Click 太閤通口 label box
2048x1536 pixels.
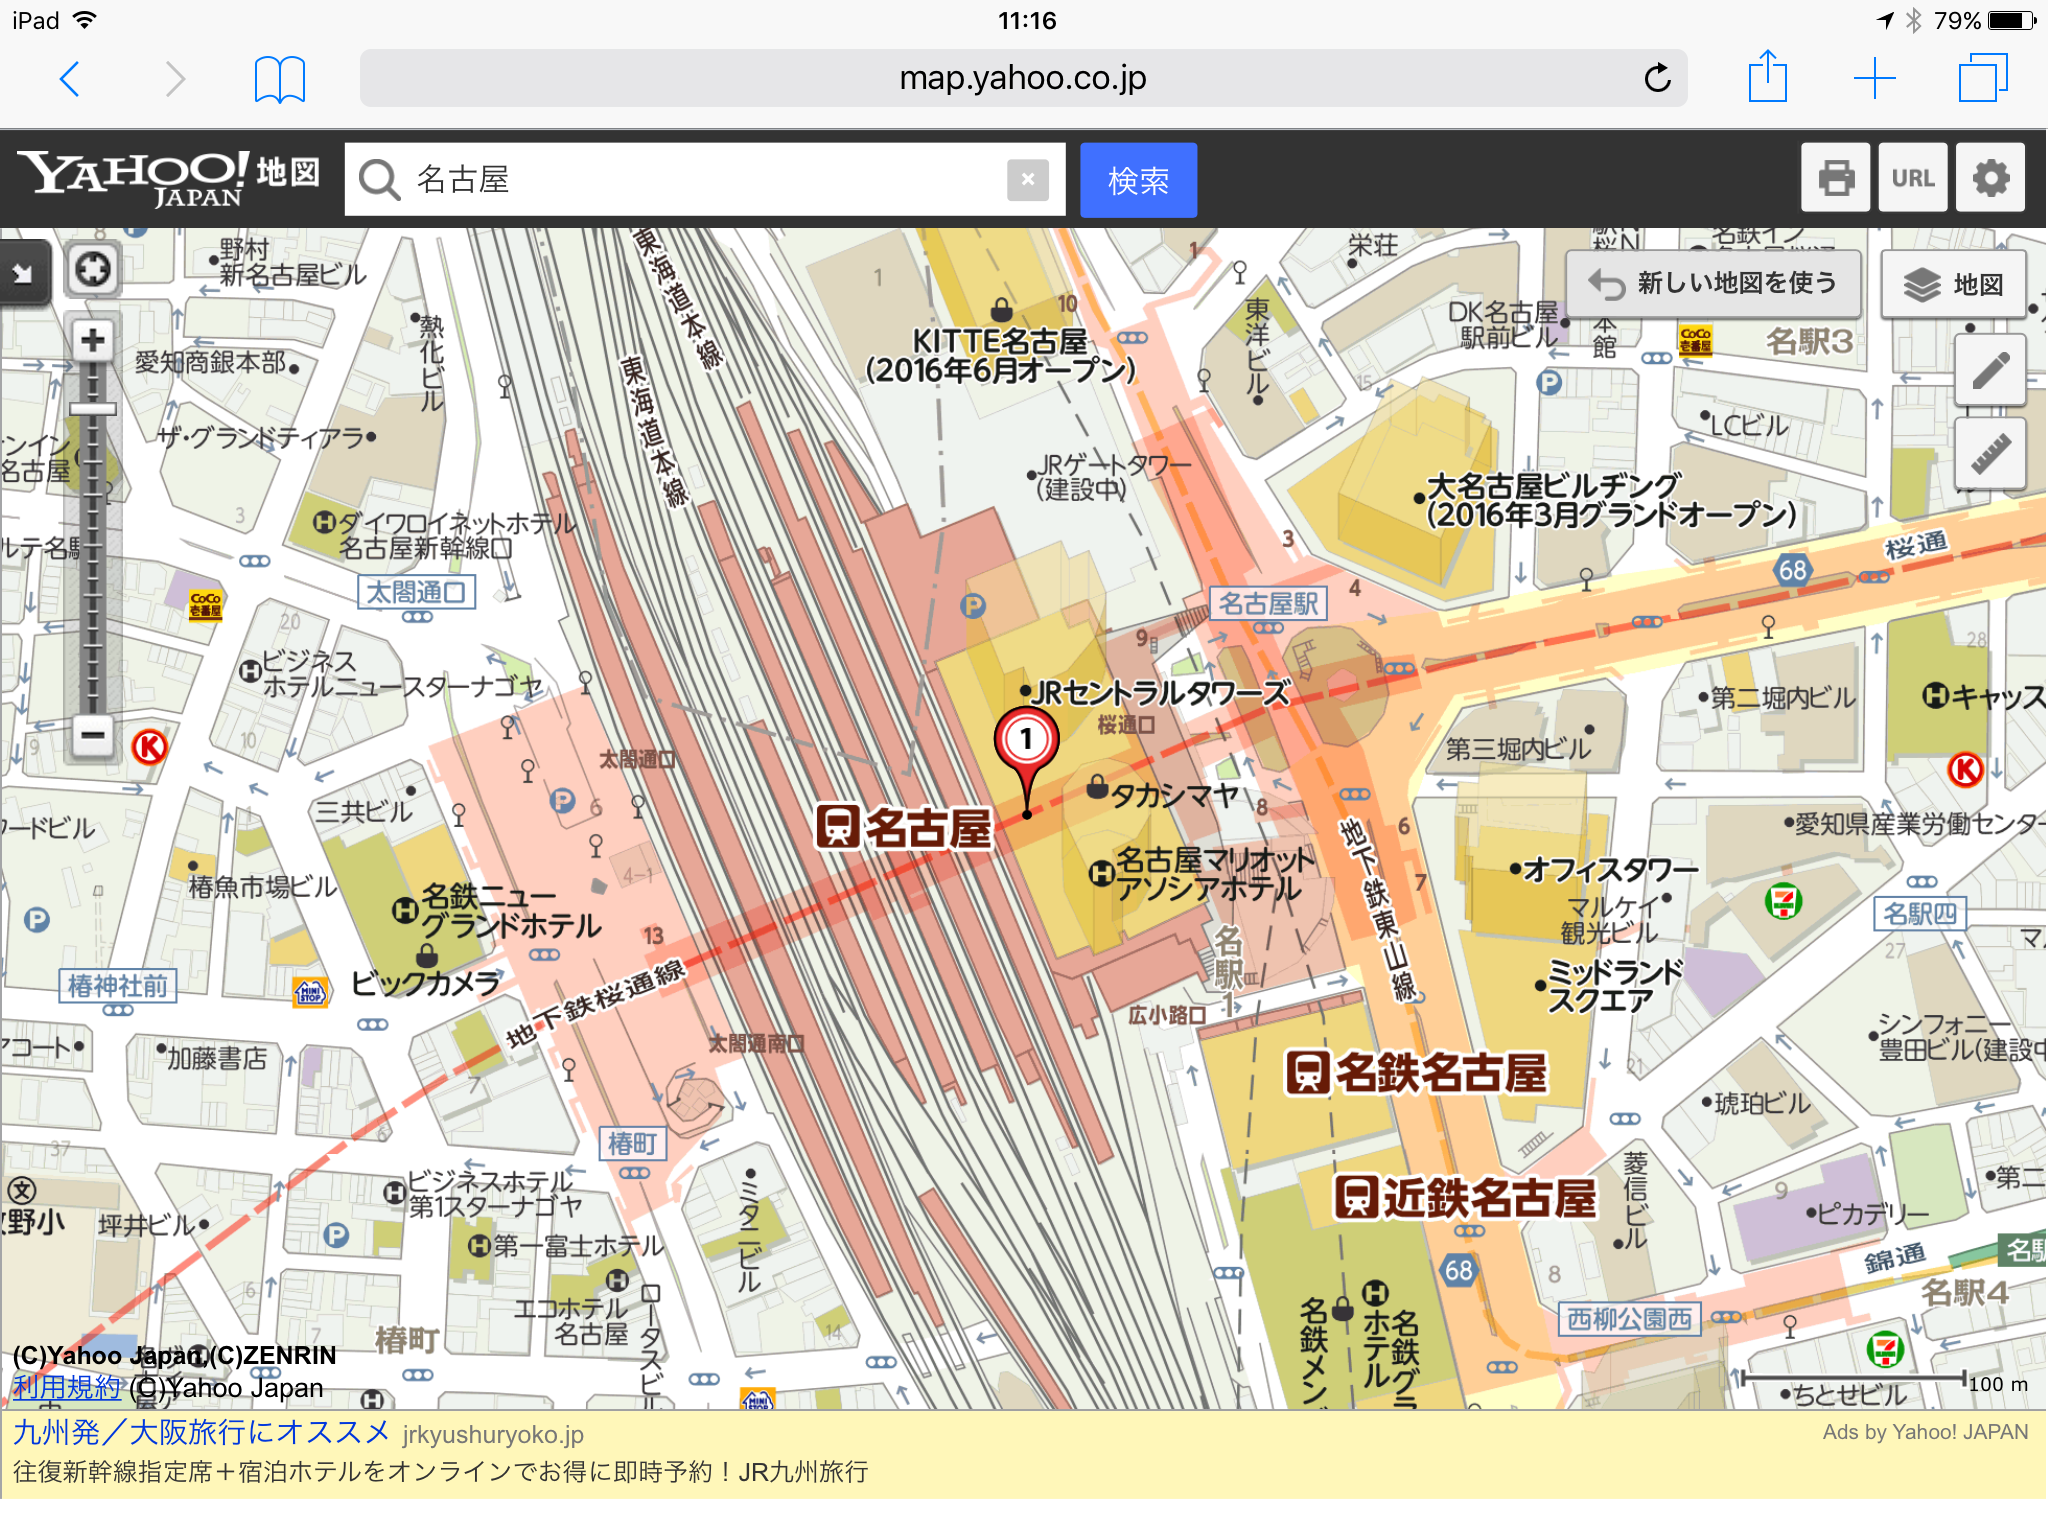pos(416,592)
